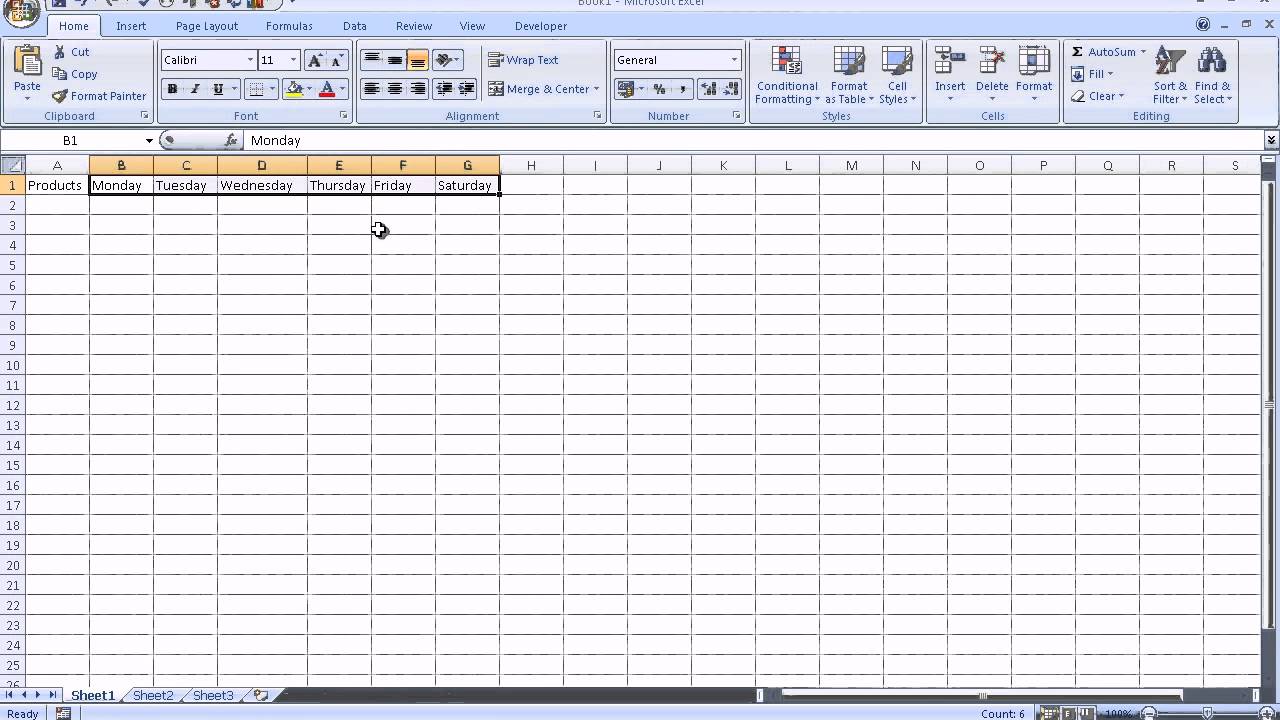Viewport: 1280px width, 720px height.
Task: Open Format as Table gallery
Action: [849, 75]
